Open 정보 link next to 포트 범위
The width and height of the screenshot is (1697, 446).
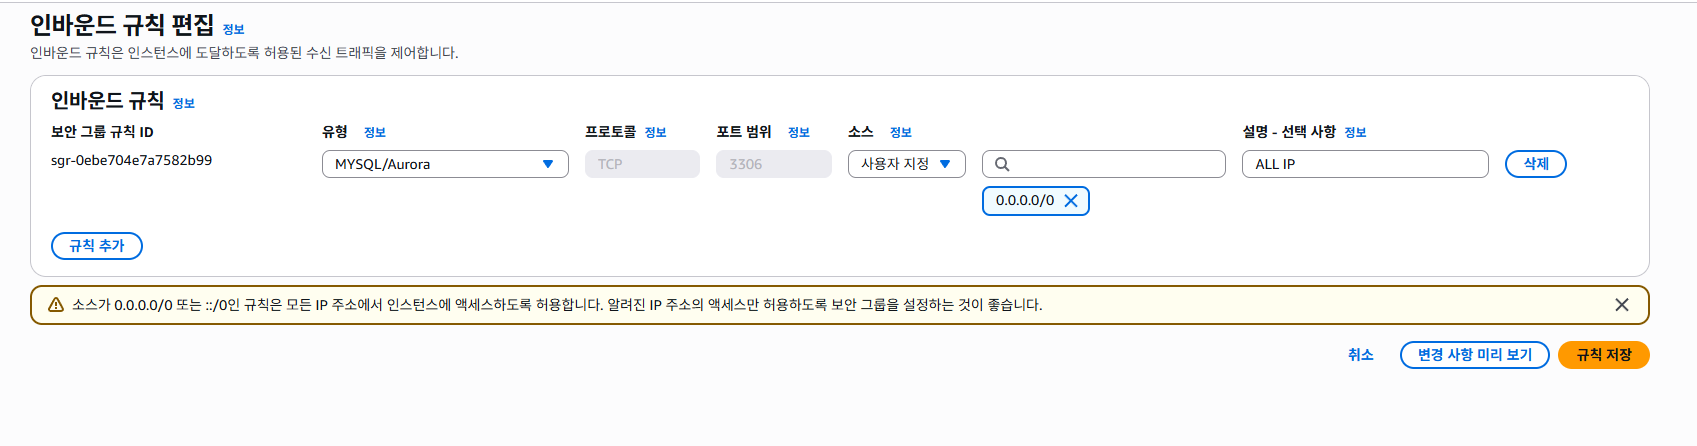point(799,132)
